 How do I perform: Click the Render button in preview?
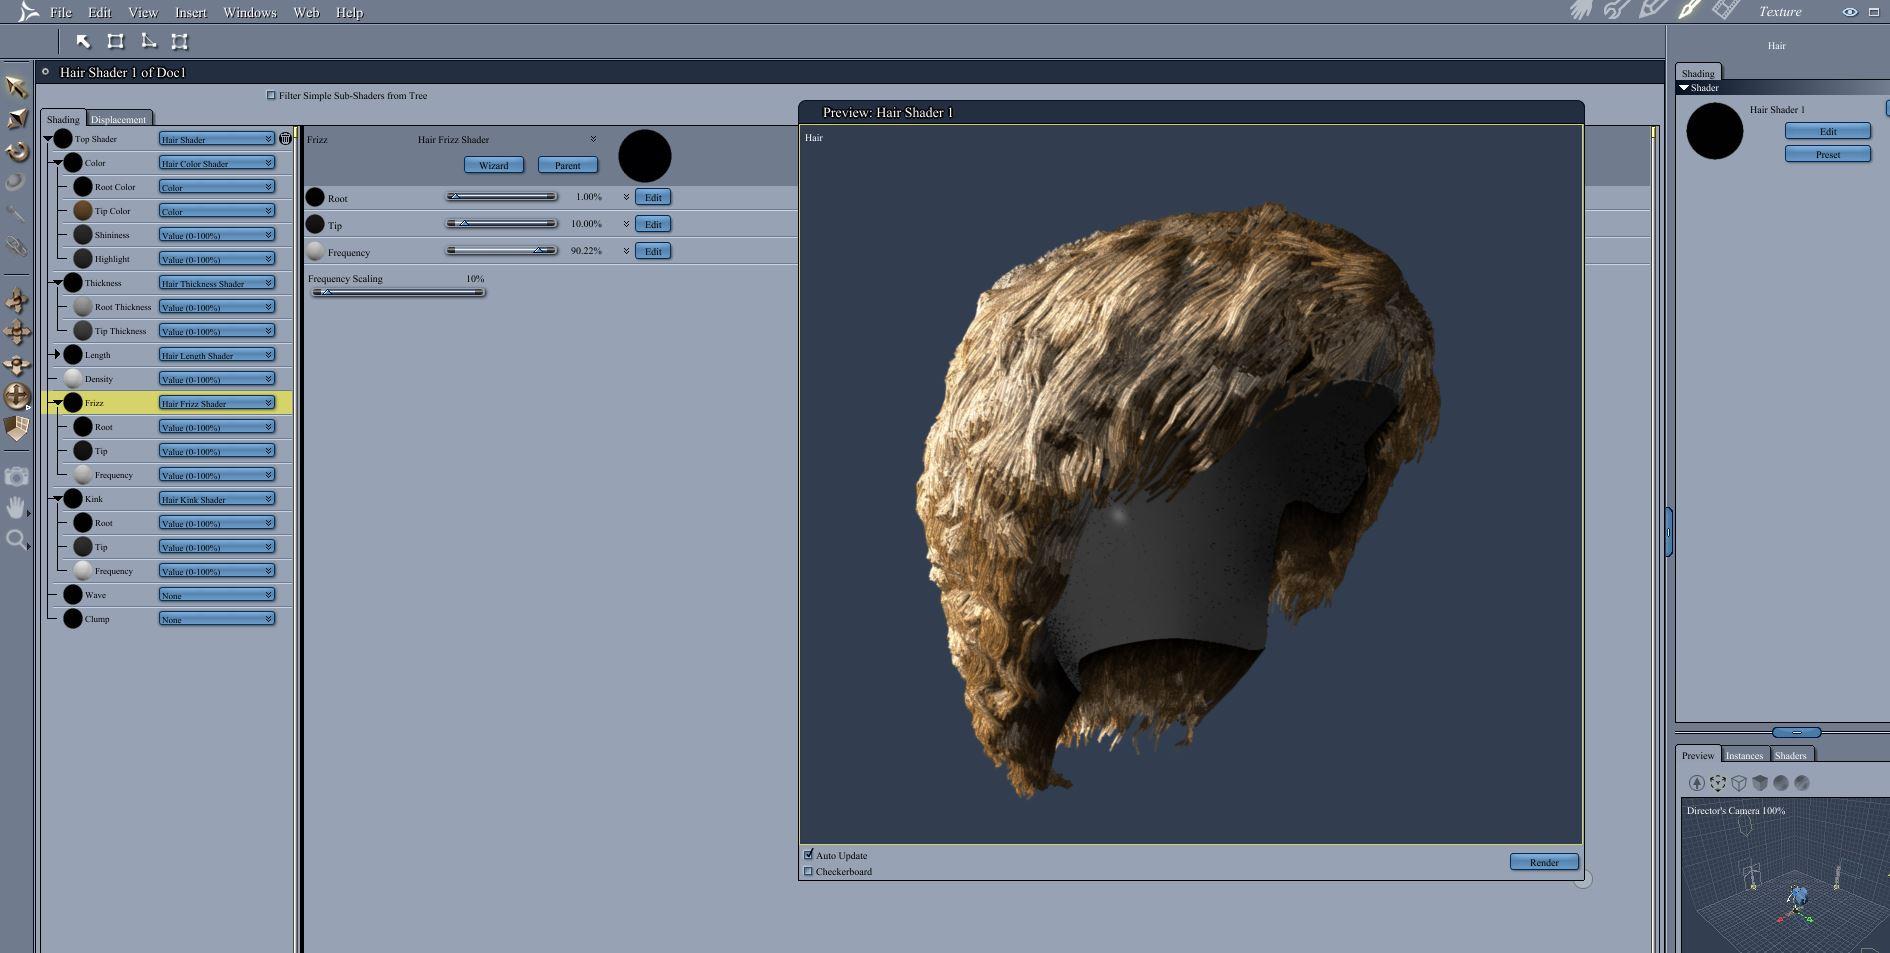tap(1543, 862)
